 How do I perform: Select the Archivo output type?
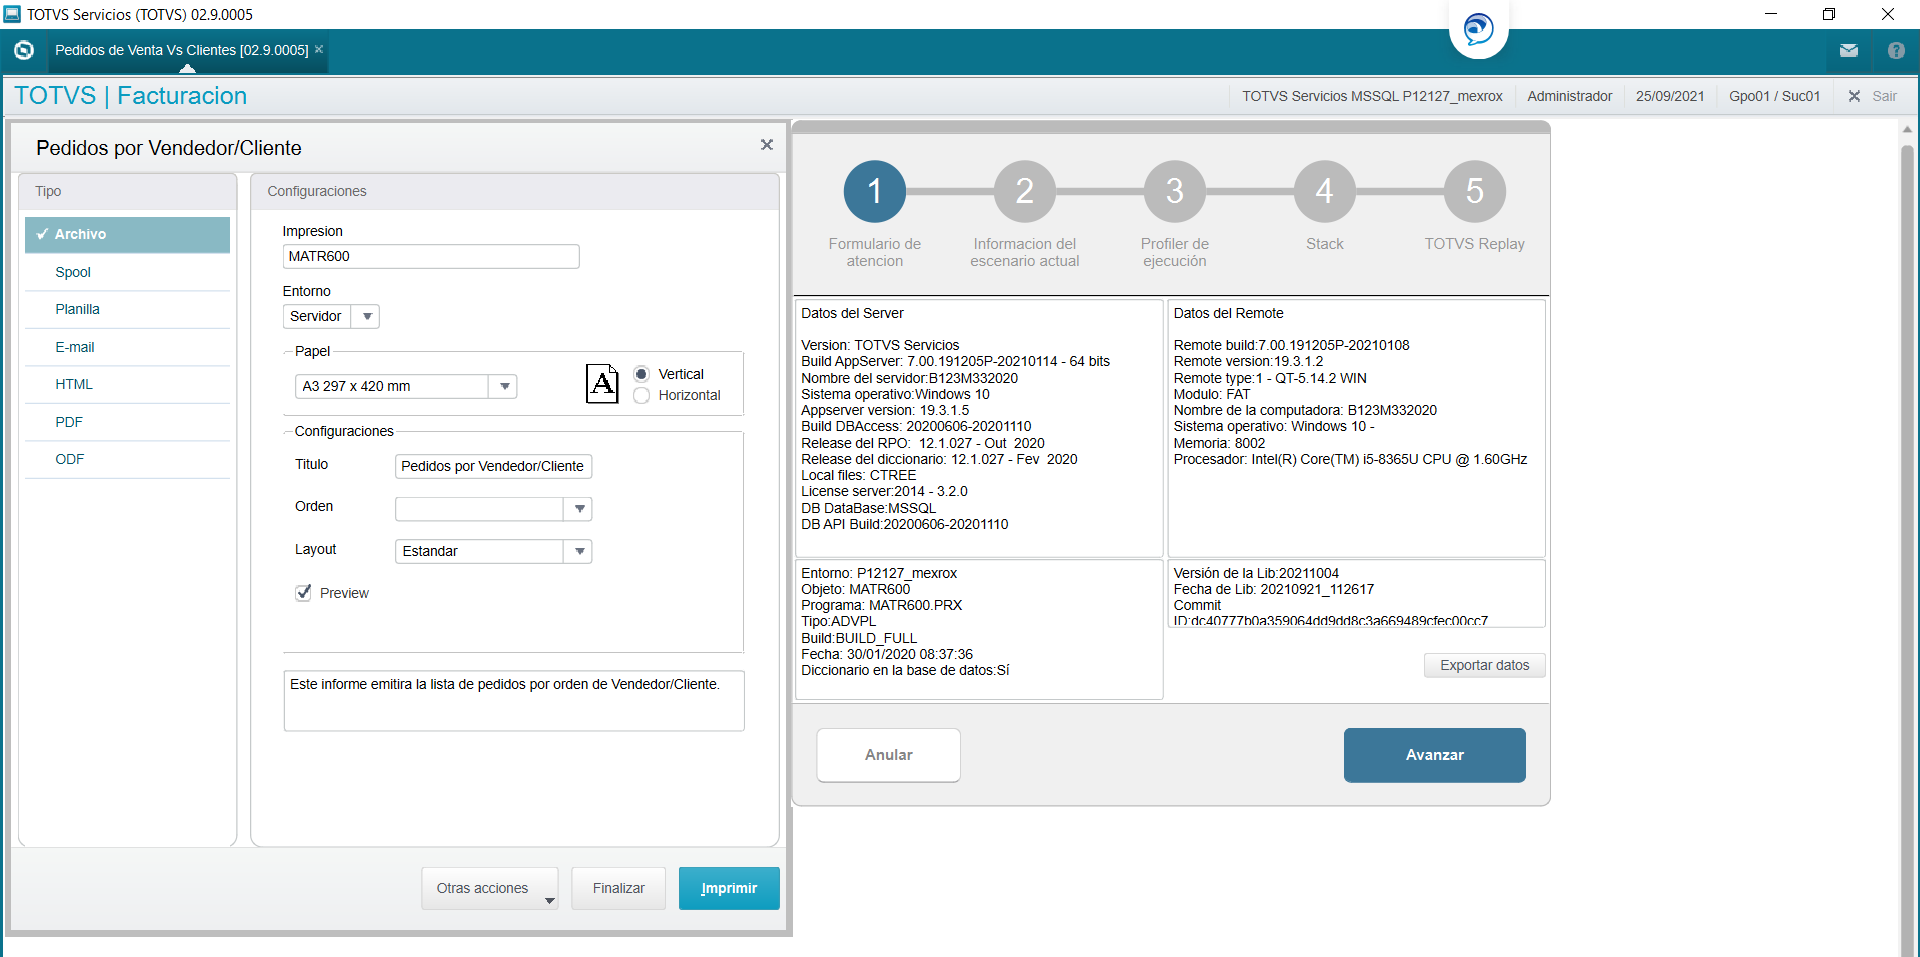point(128,234)
